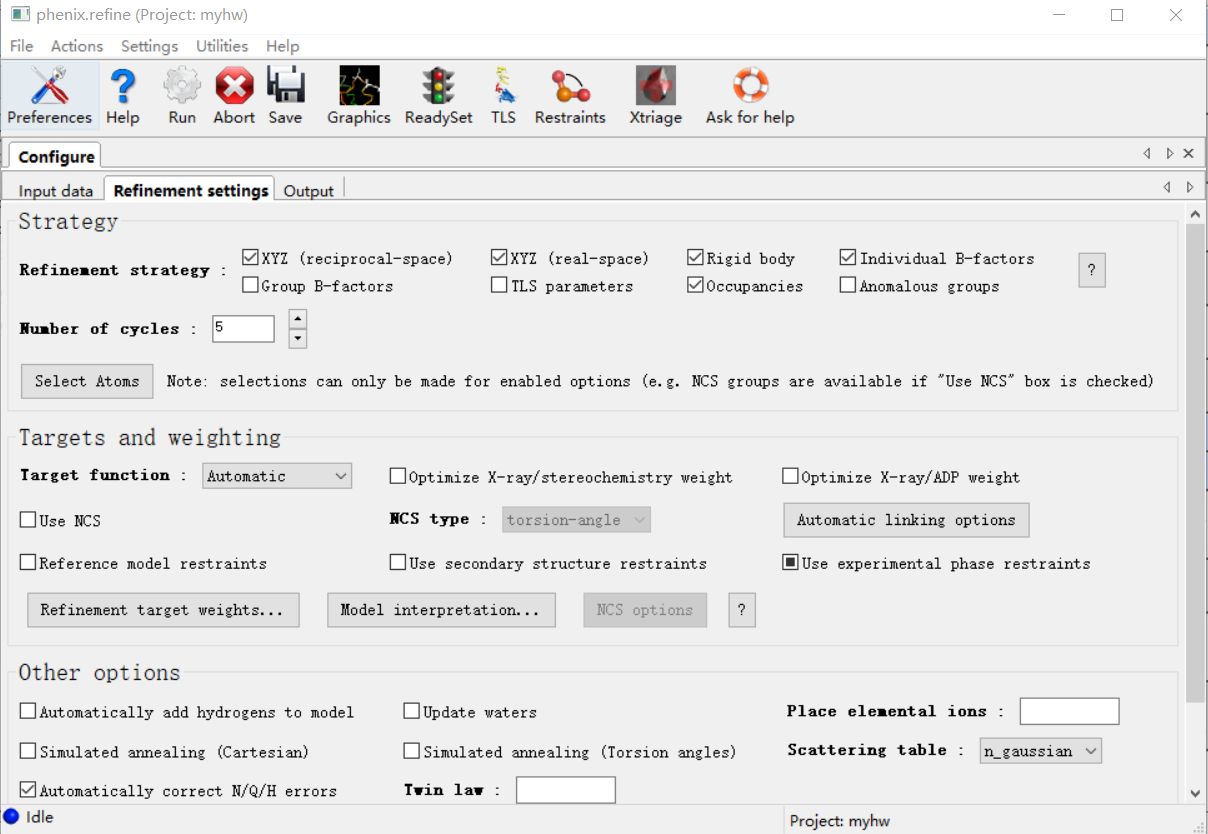1208x834 pixels.
Task: Toggle Individual B-factors checkbox
Action: 848,258
